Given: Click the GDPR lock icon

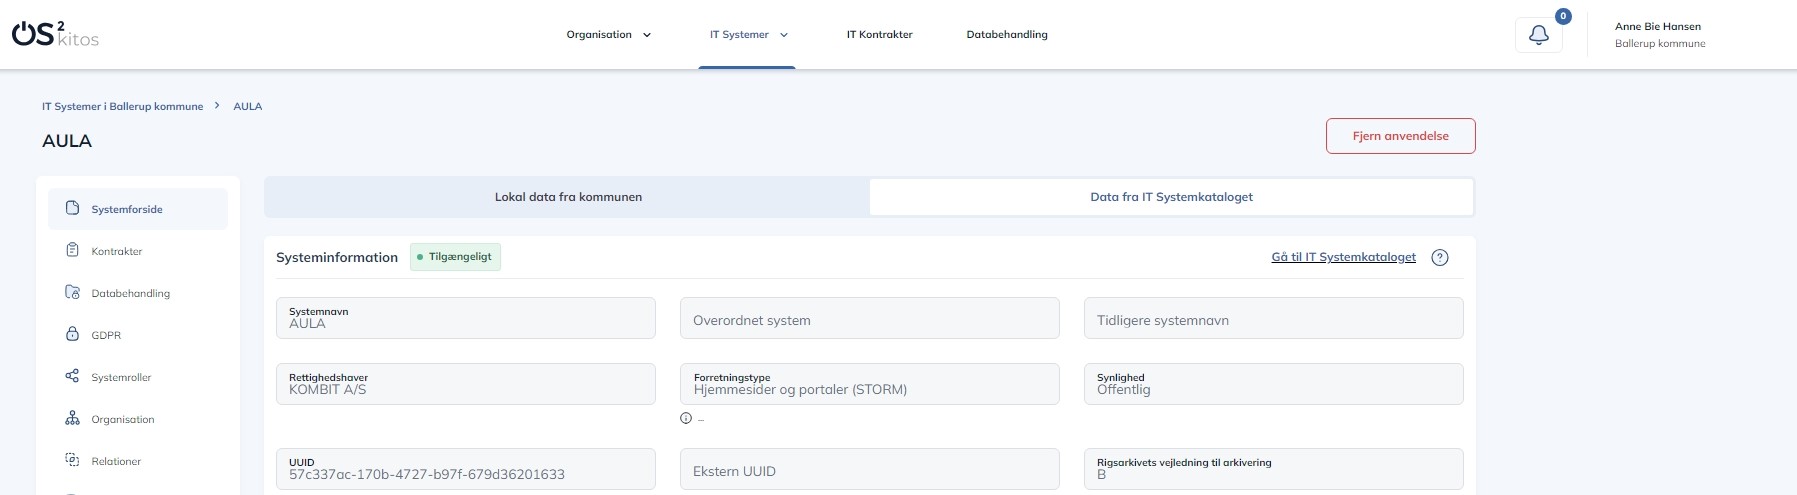Looking at the screenshot, I should (72, 334).
